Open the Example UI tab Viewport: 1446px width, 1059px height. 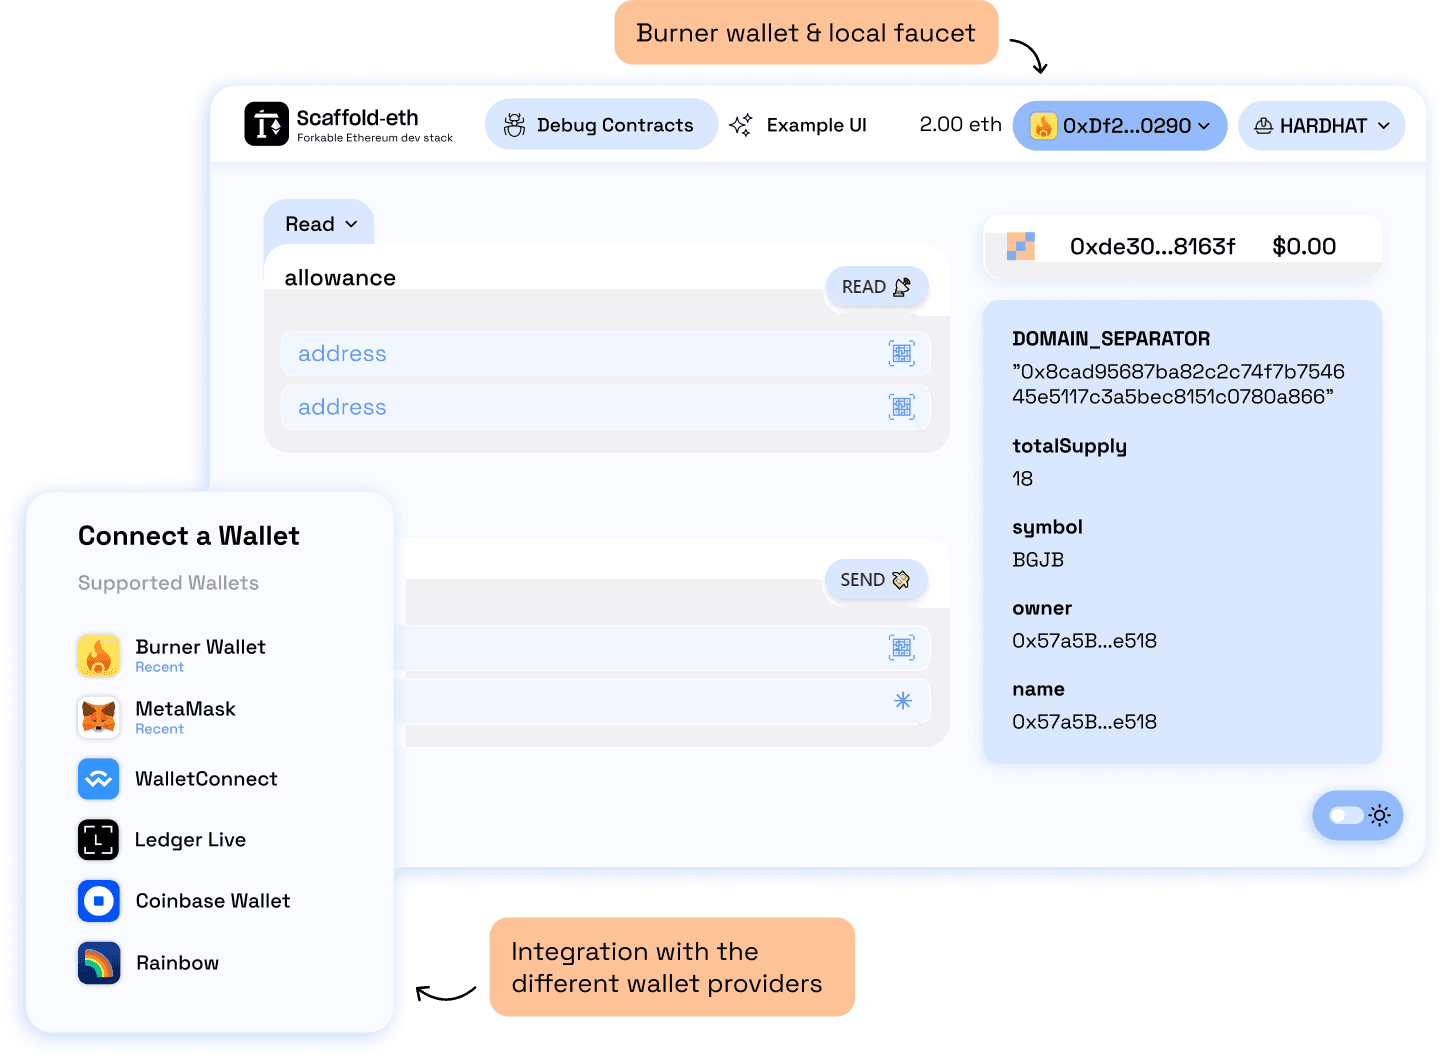point(798,125)
